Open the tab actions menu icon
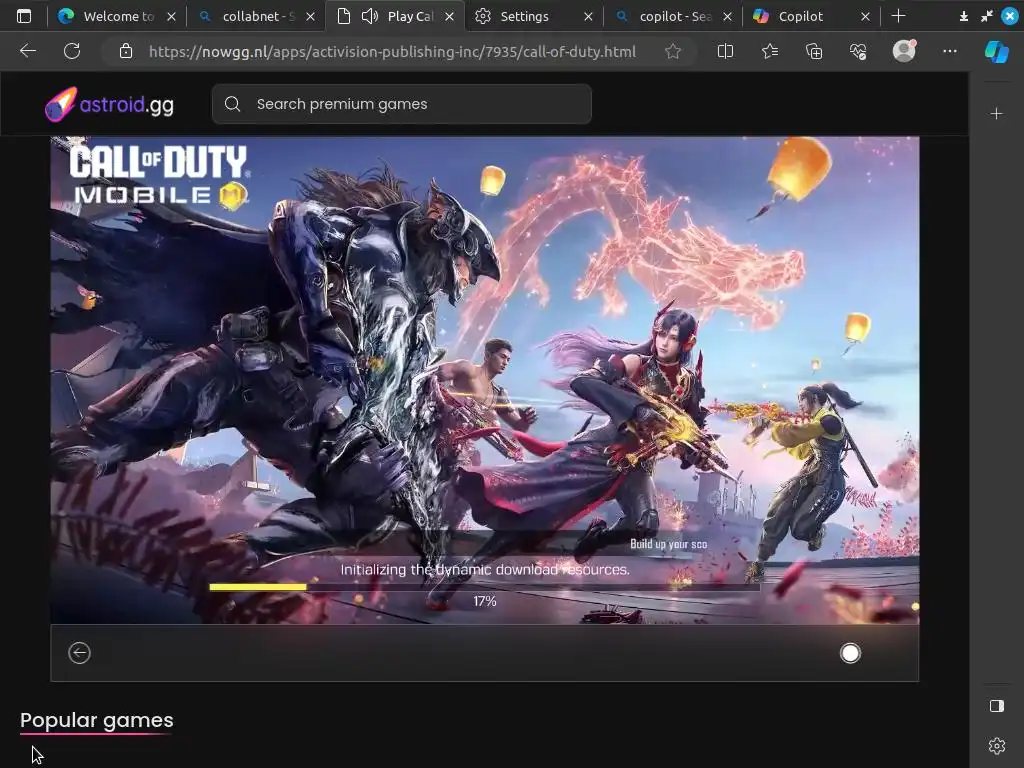 [x=24, y=16]
